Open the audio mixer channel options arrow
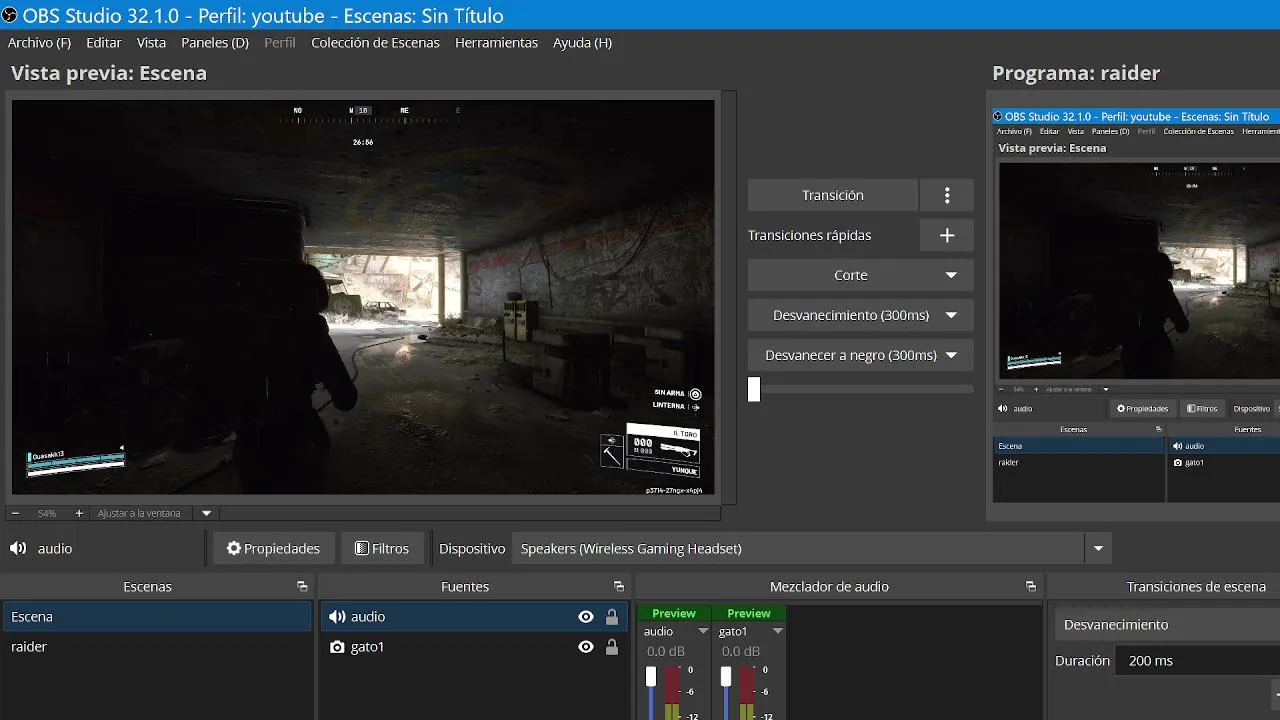Screen dimensions: 1280x720 [703, 632]
